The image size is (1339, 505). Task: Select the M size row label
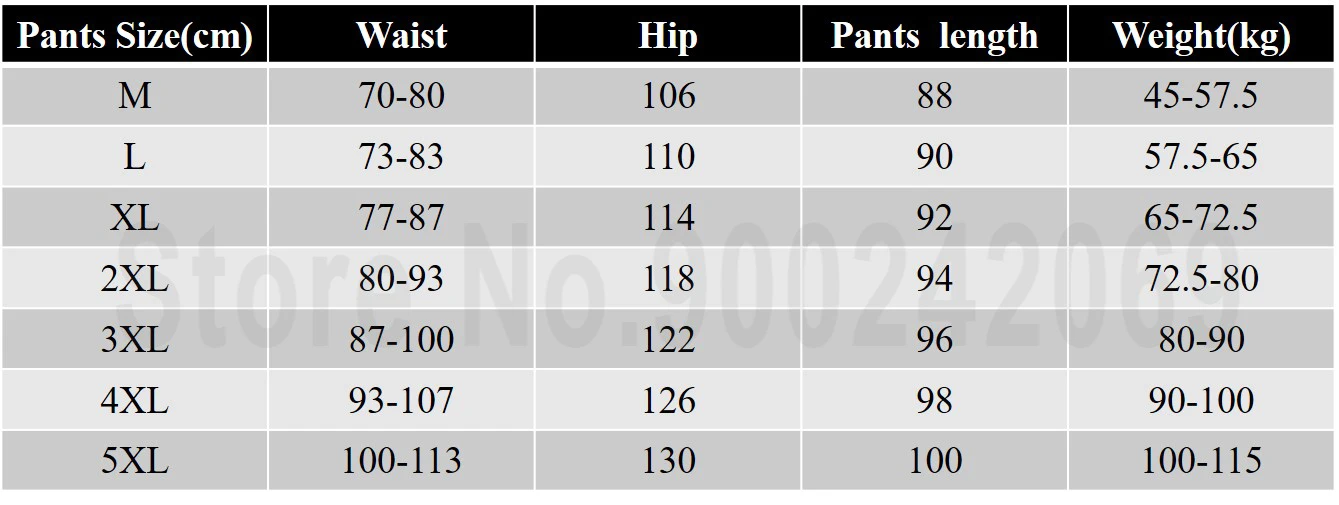(x=134, y=97)
